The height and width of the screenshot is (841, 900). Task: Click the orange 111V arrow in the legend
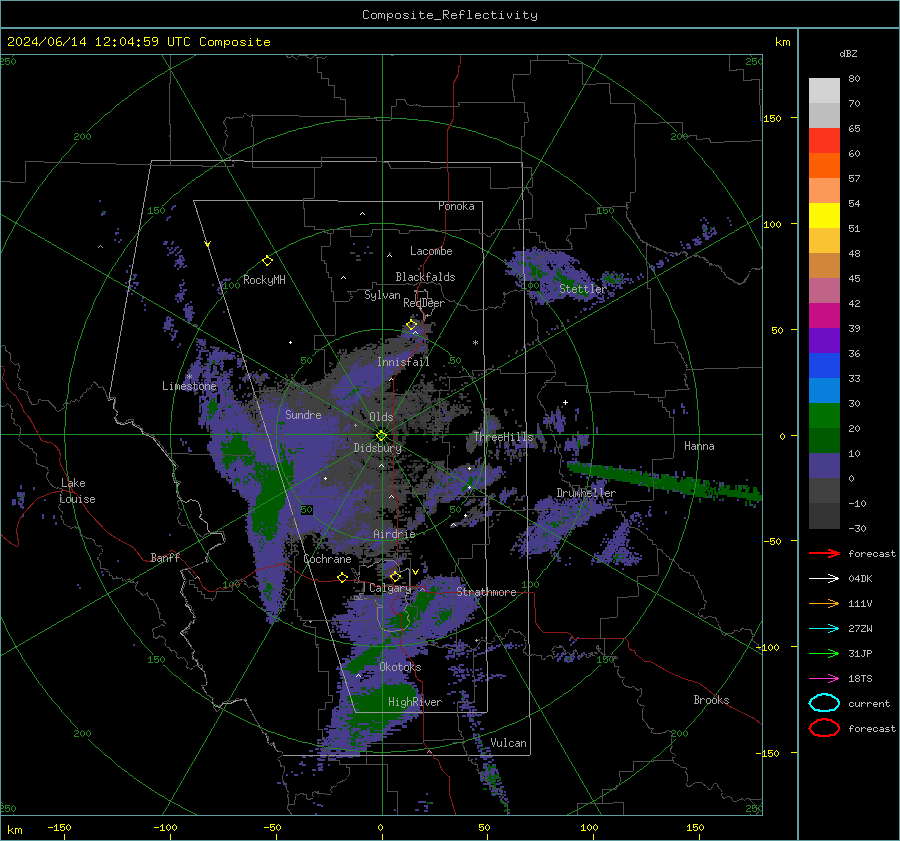[824, 603]
